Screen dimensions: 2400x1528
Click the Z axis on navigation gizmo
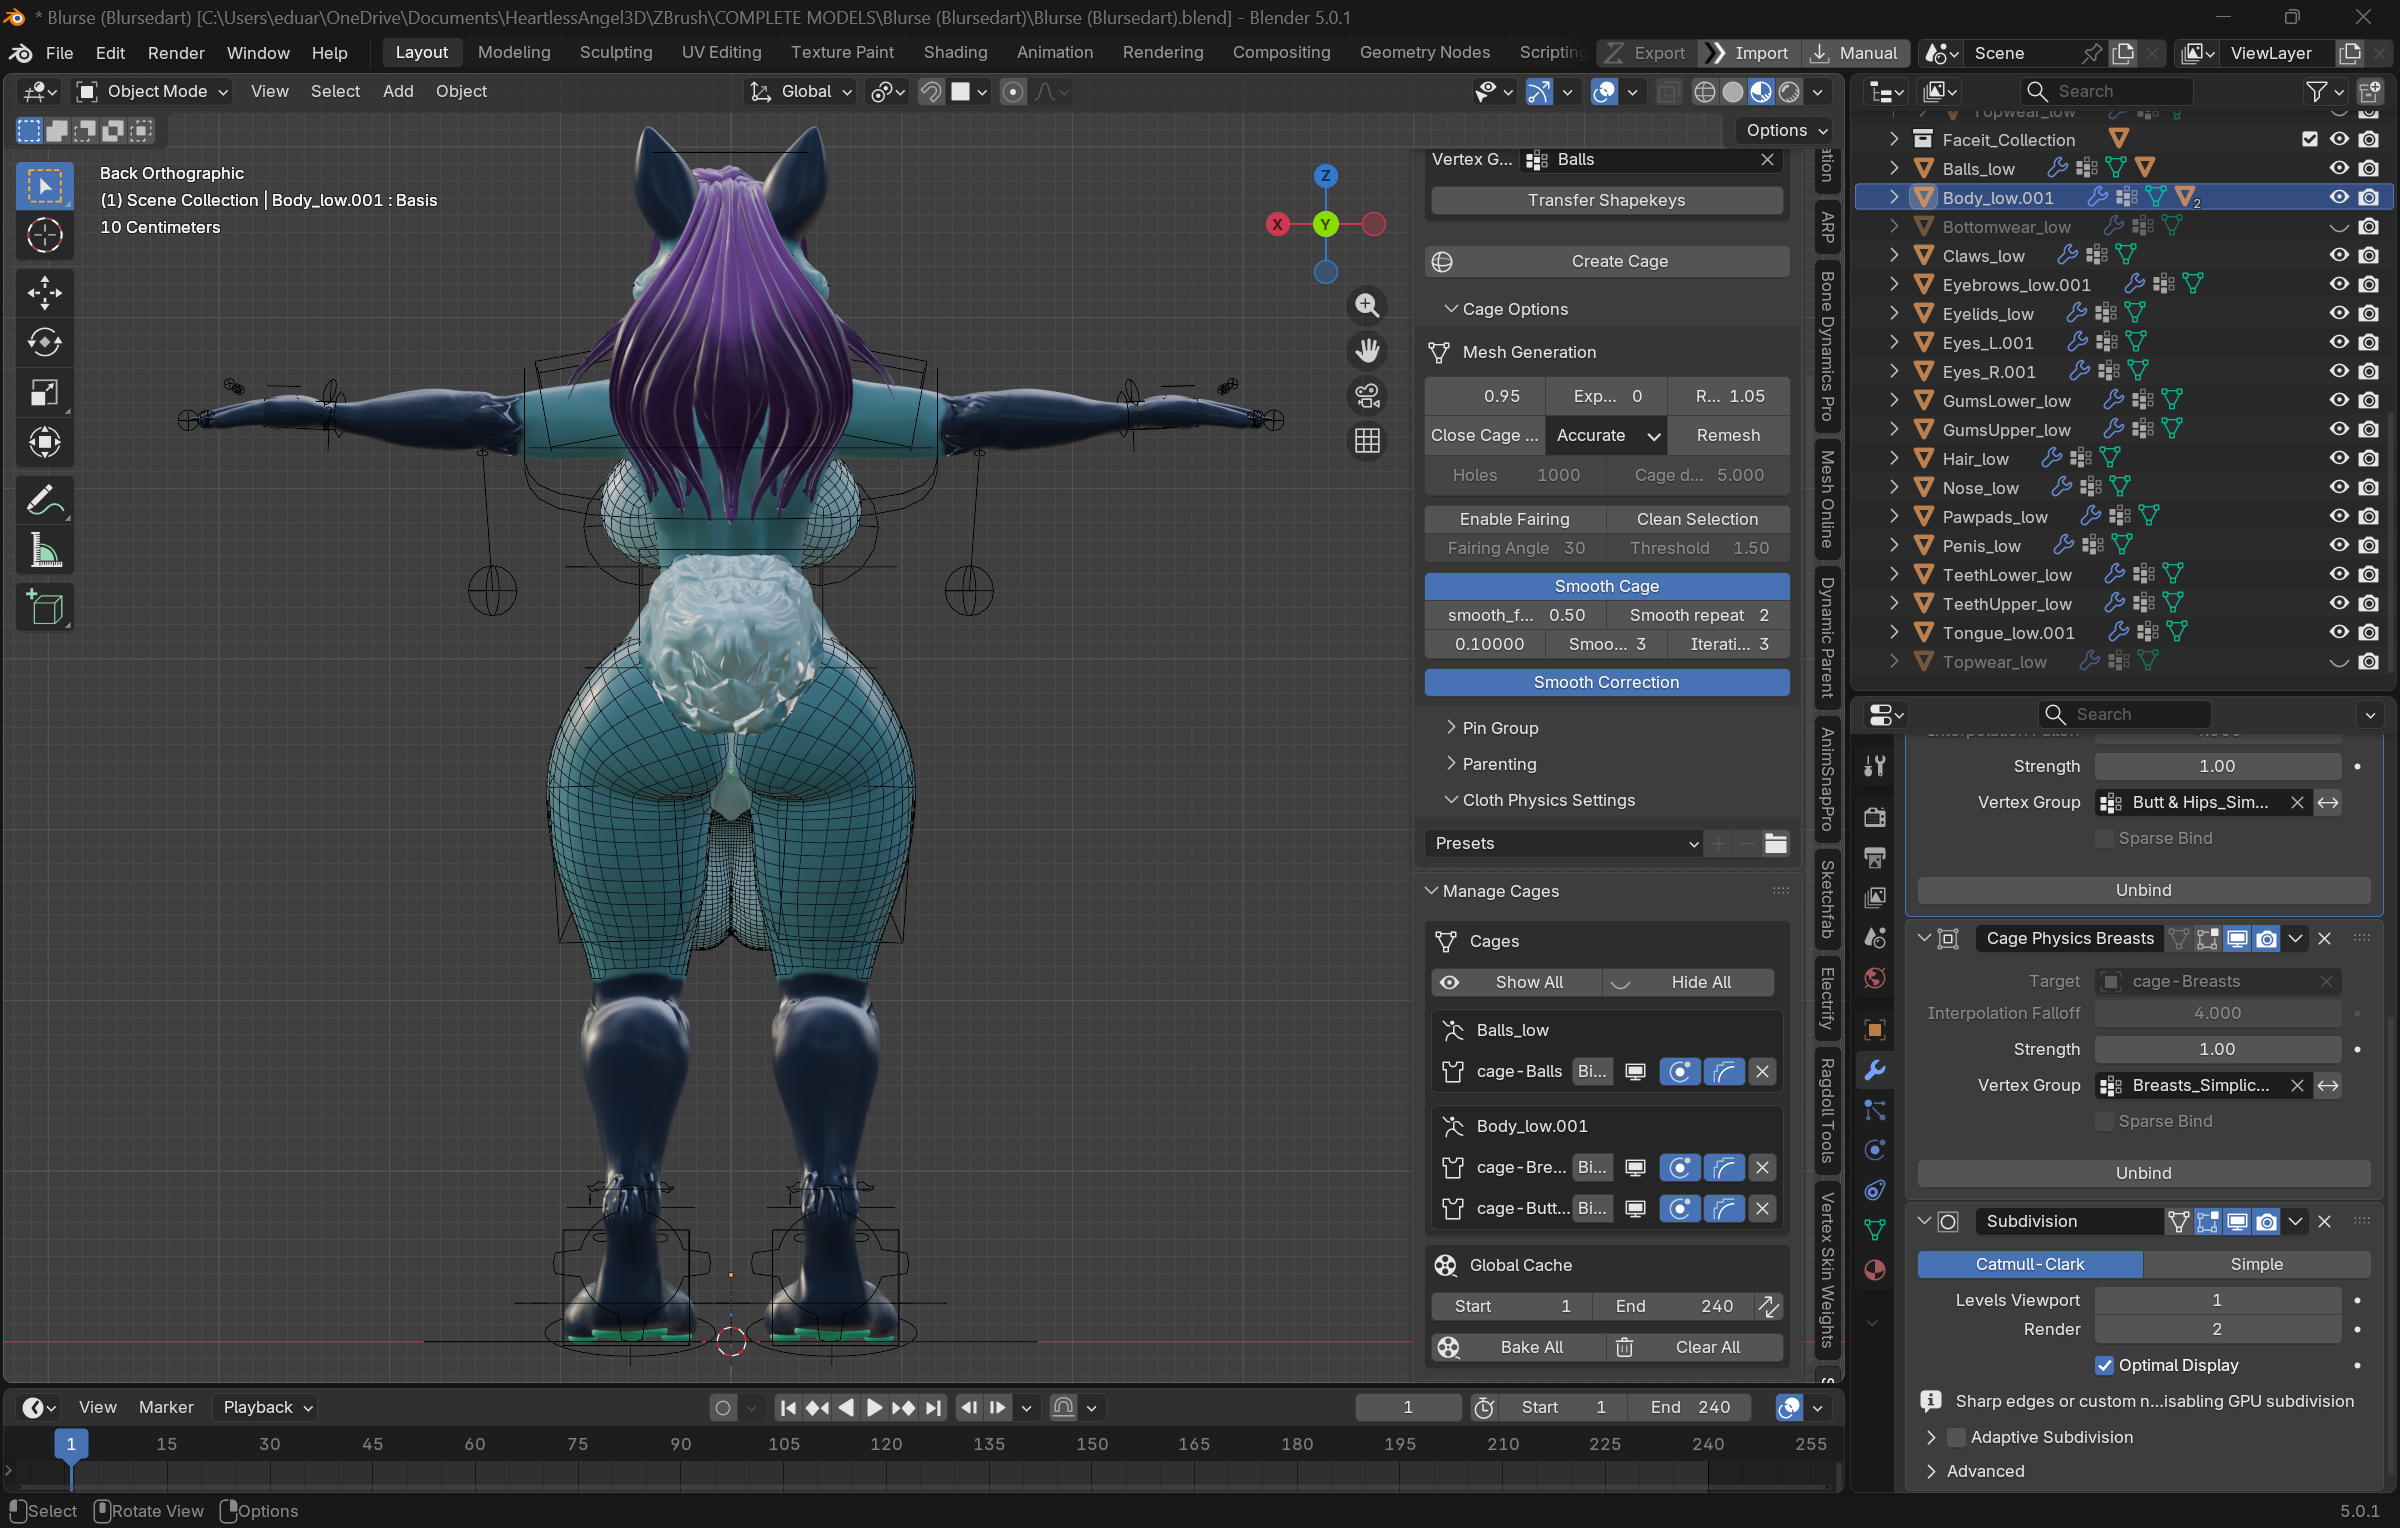[x=1326, y=176]
